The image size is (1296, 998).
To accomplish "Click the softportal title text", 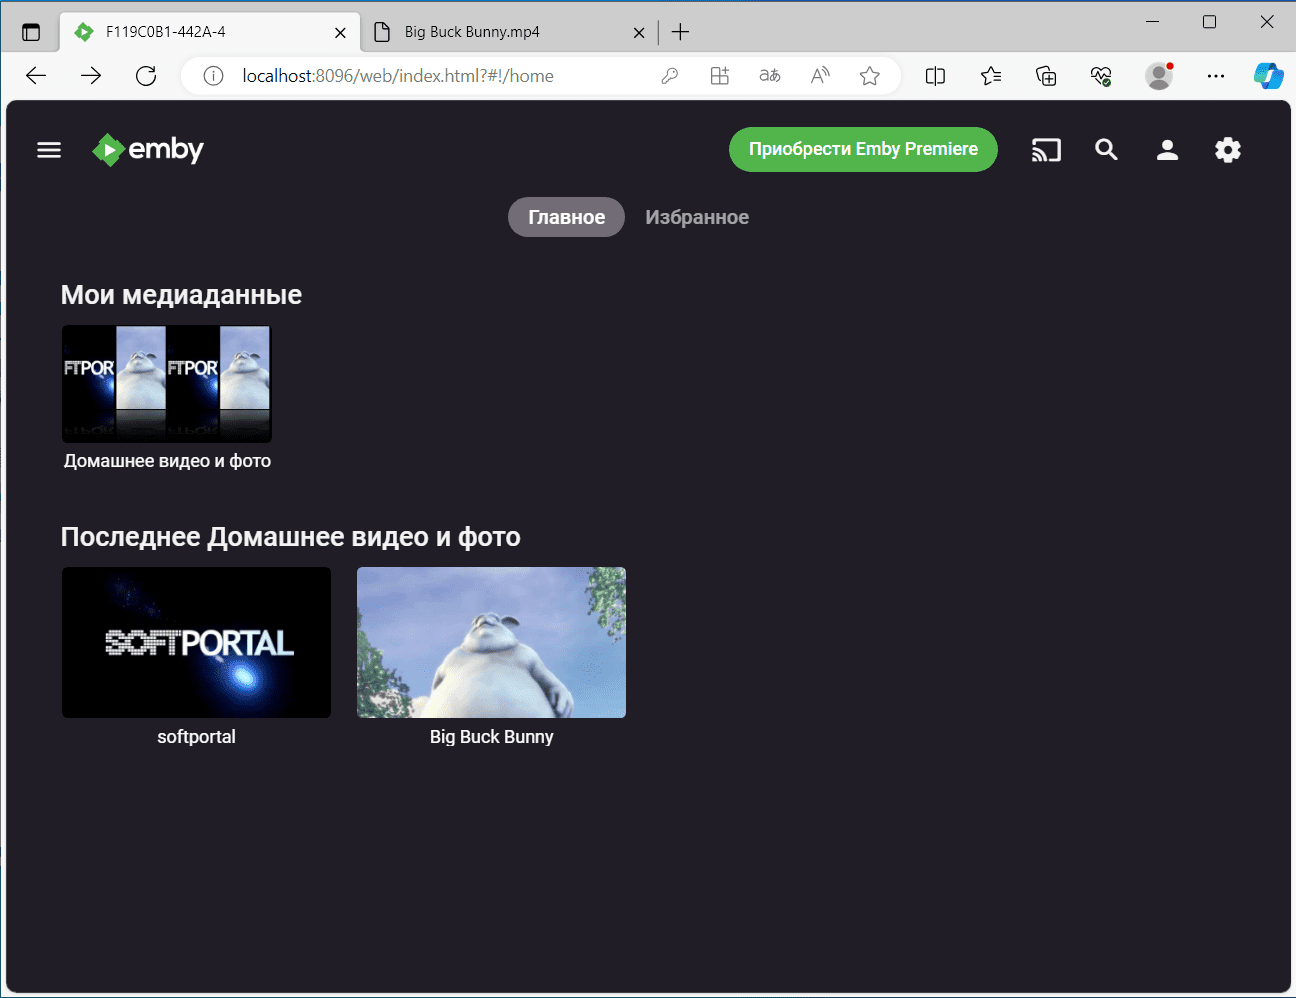I will [x=196, y=737].
